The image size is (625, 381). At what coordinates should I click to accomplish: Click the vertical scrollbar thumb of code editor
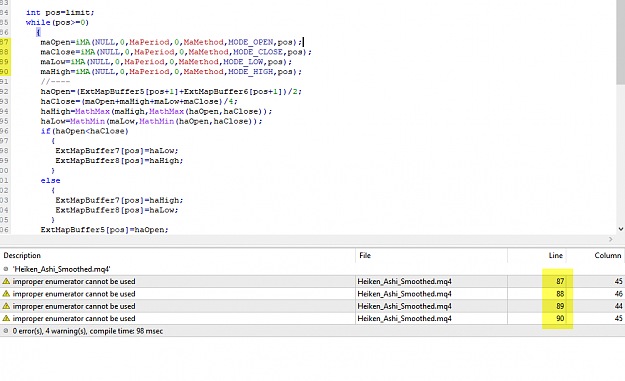point(621,42)
